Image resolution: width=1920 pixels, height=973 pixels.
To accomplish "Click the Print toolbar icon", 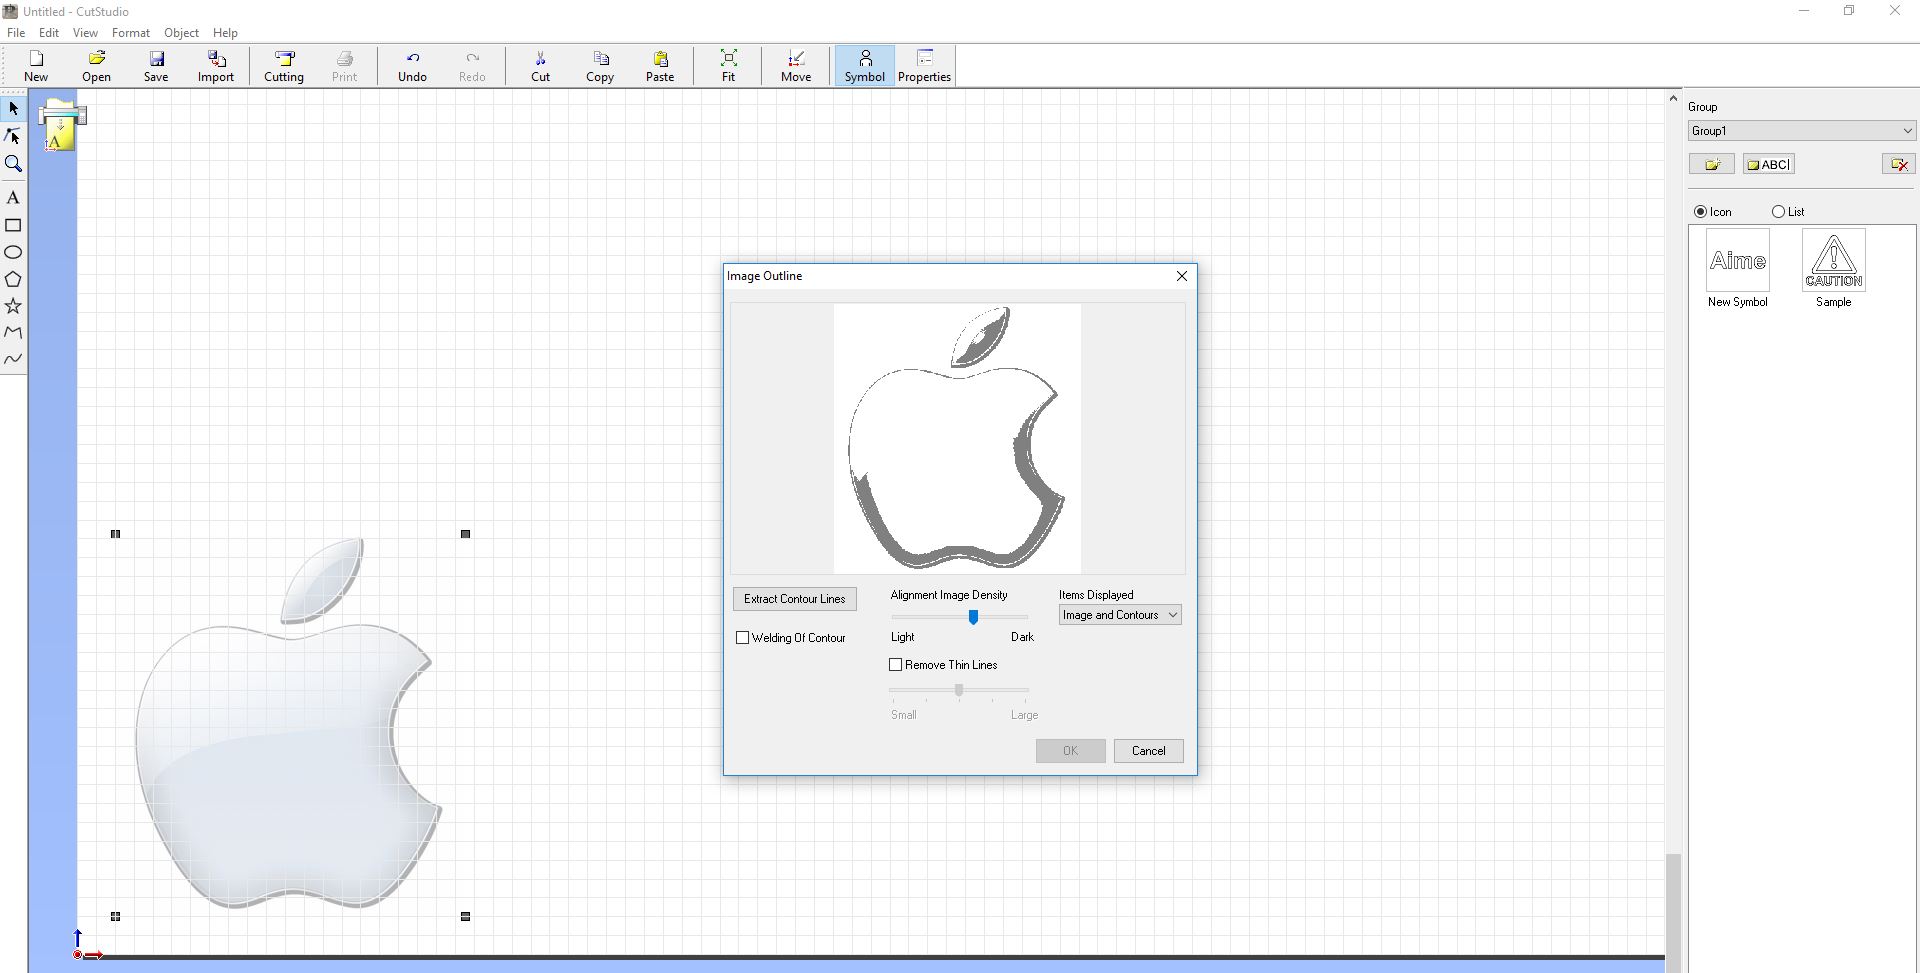I will (x=344, y=66).
